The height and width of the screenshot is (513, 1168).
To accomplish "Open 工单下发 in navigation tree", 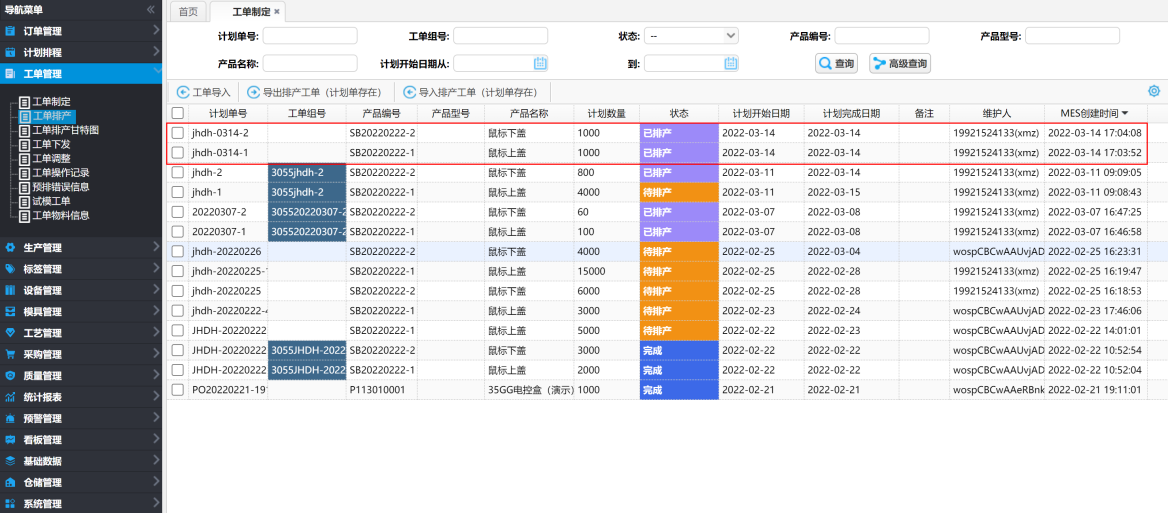I will [x=51, y=144].
